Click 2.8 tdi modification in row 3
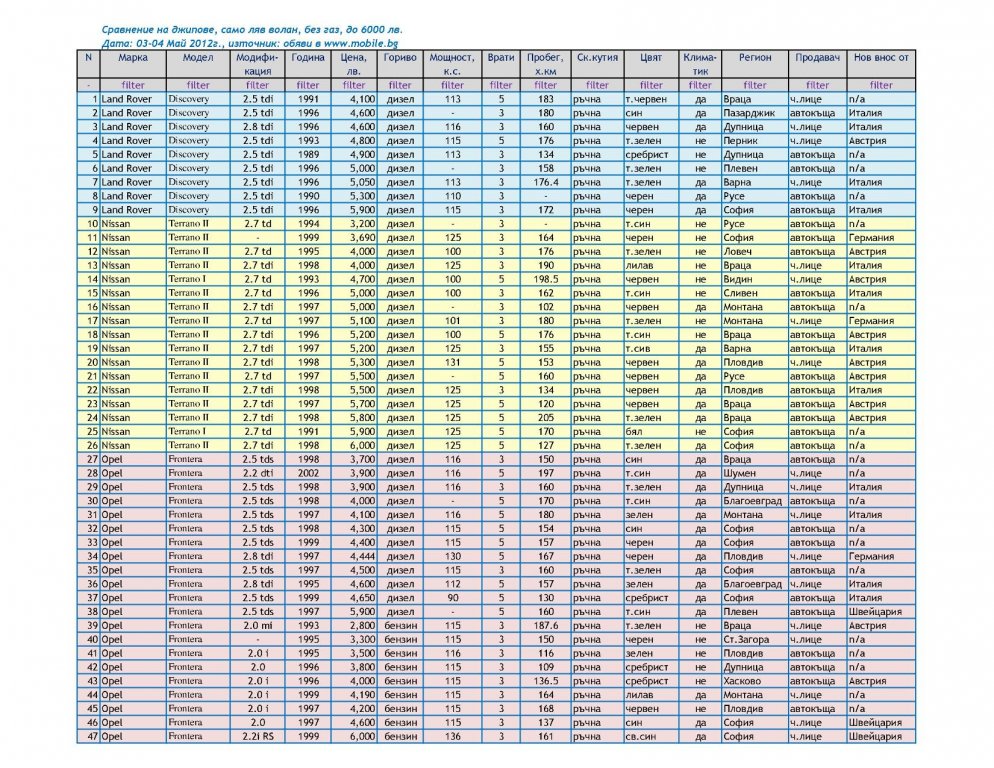994x768 pixels. [257, 127]
